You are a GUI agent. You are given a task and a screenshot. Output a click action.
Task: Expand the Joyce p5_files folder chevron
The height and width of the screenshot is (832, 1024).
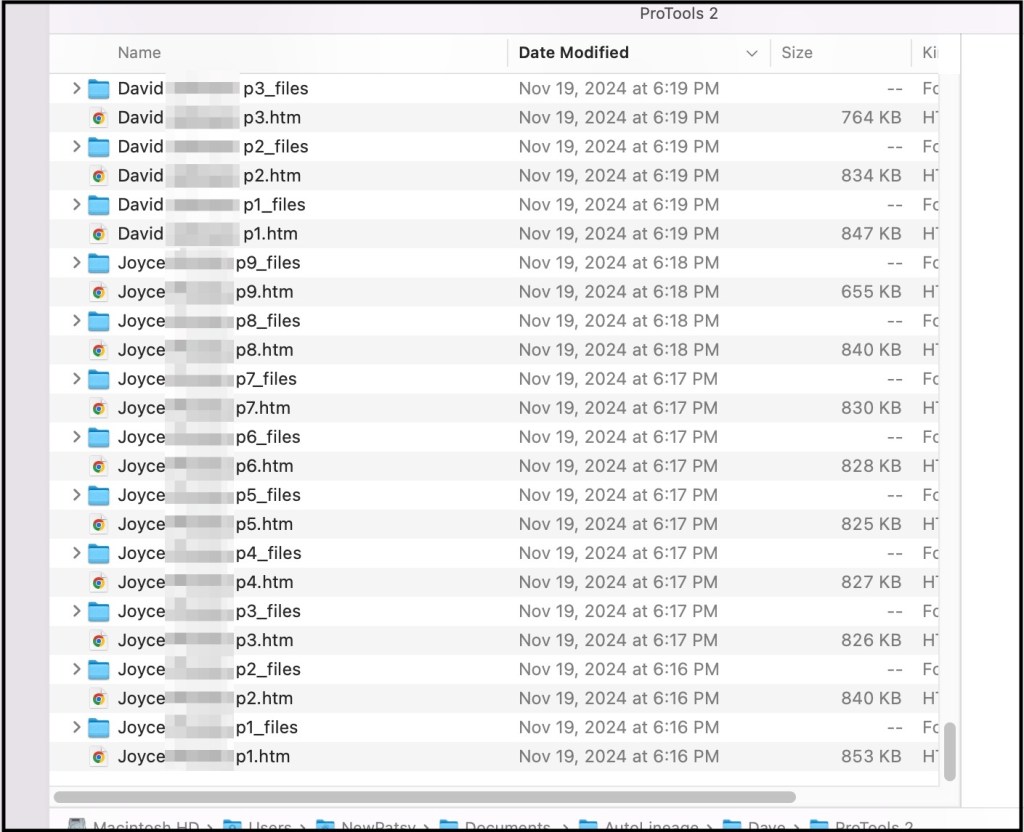click(x=76, y=495)
